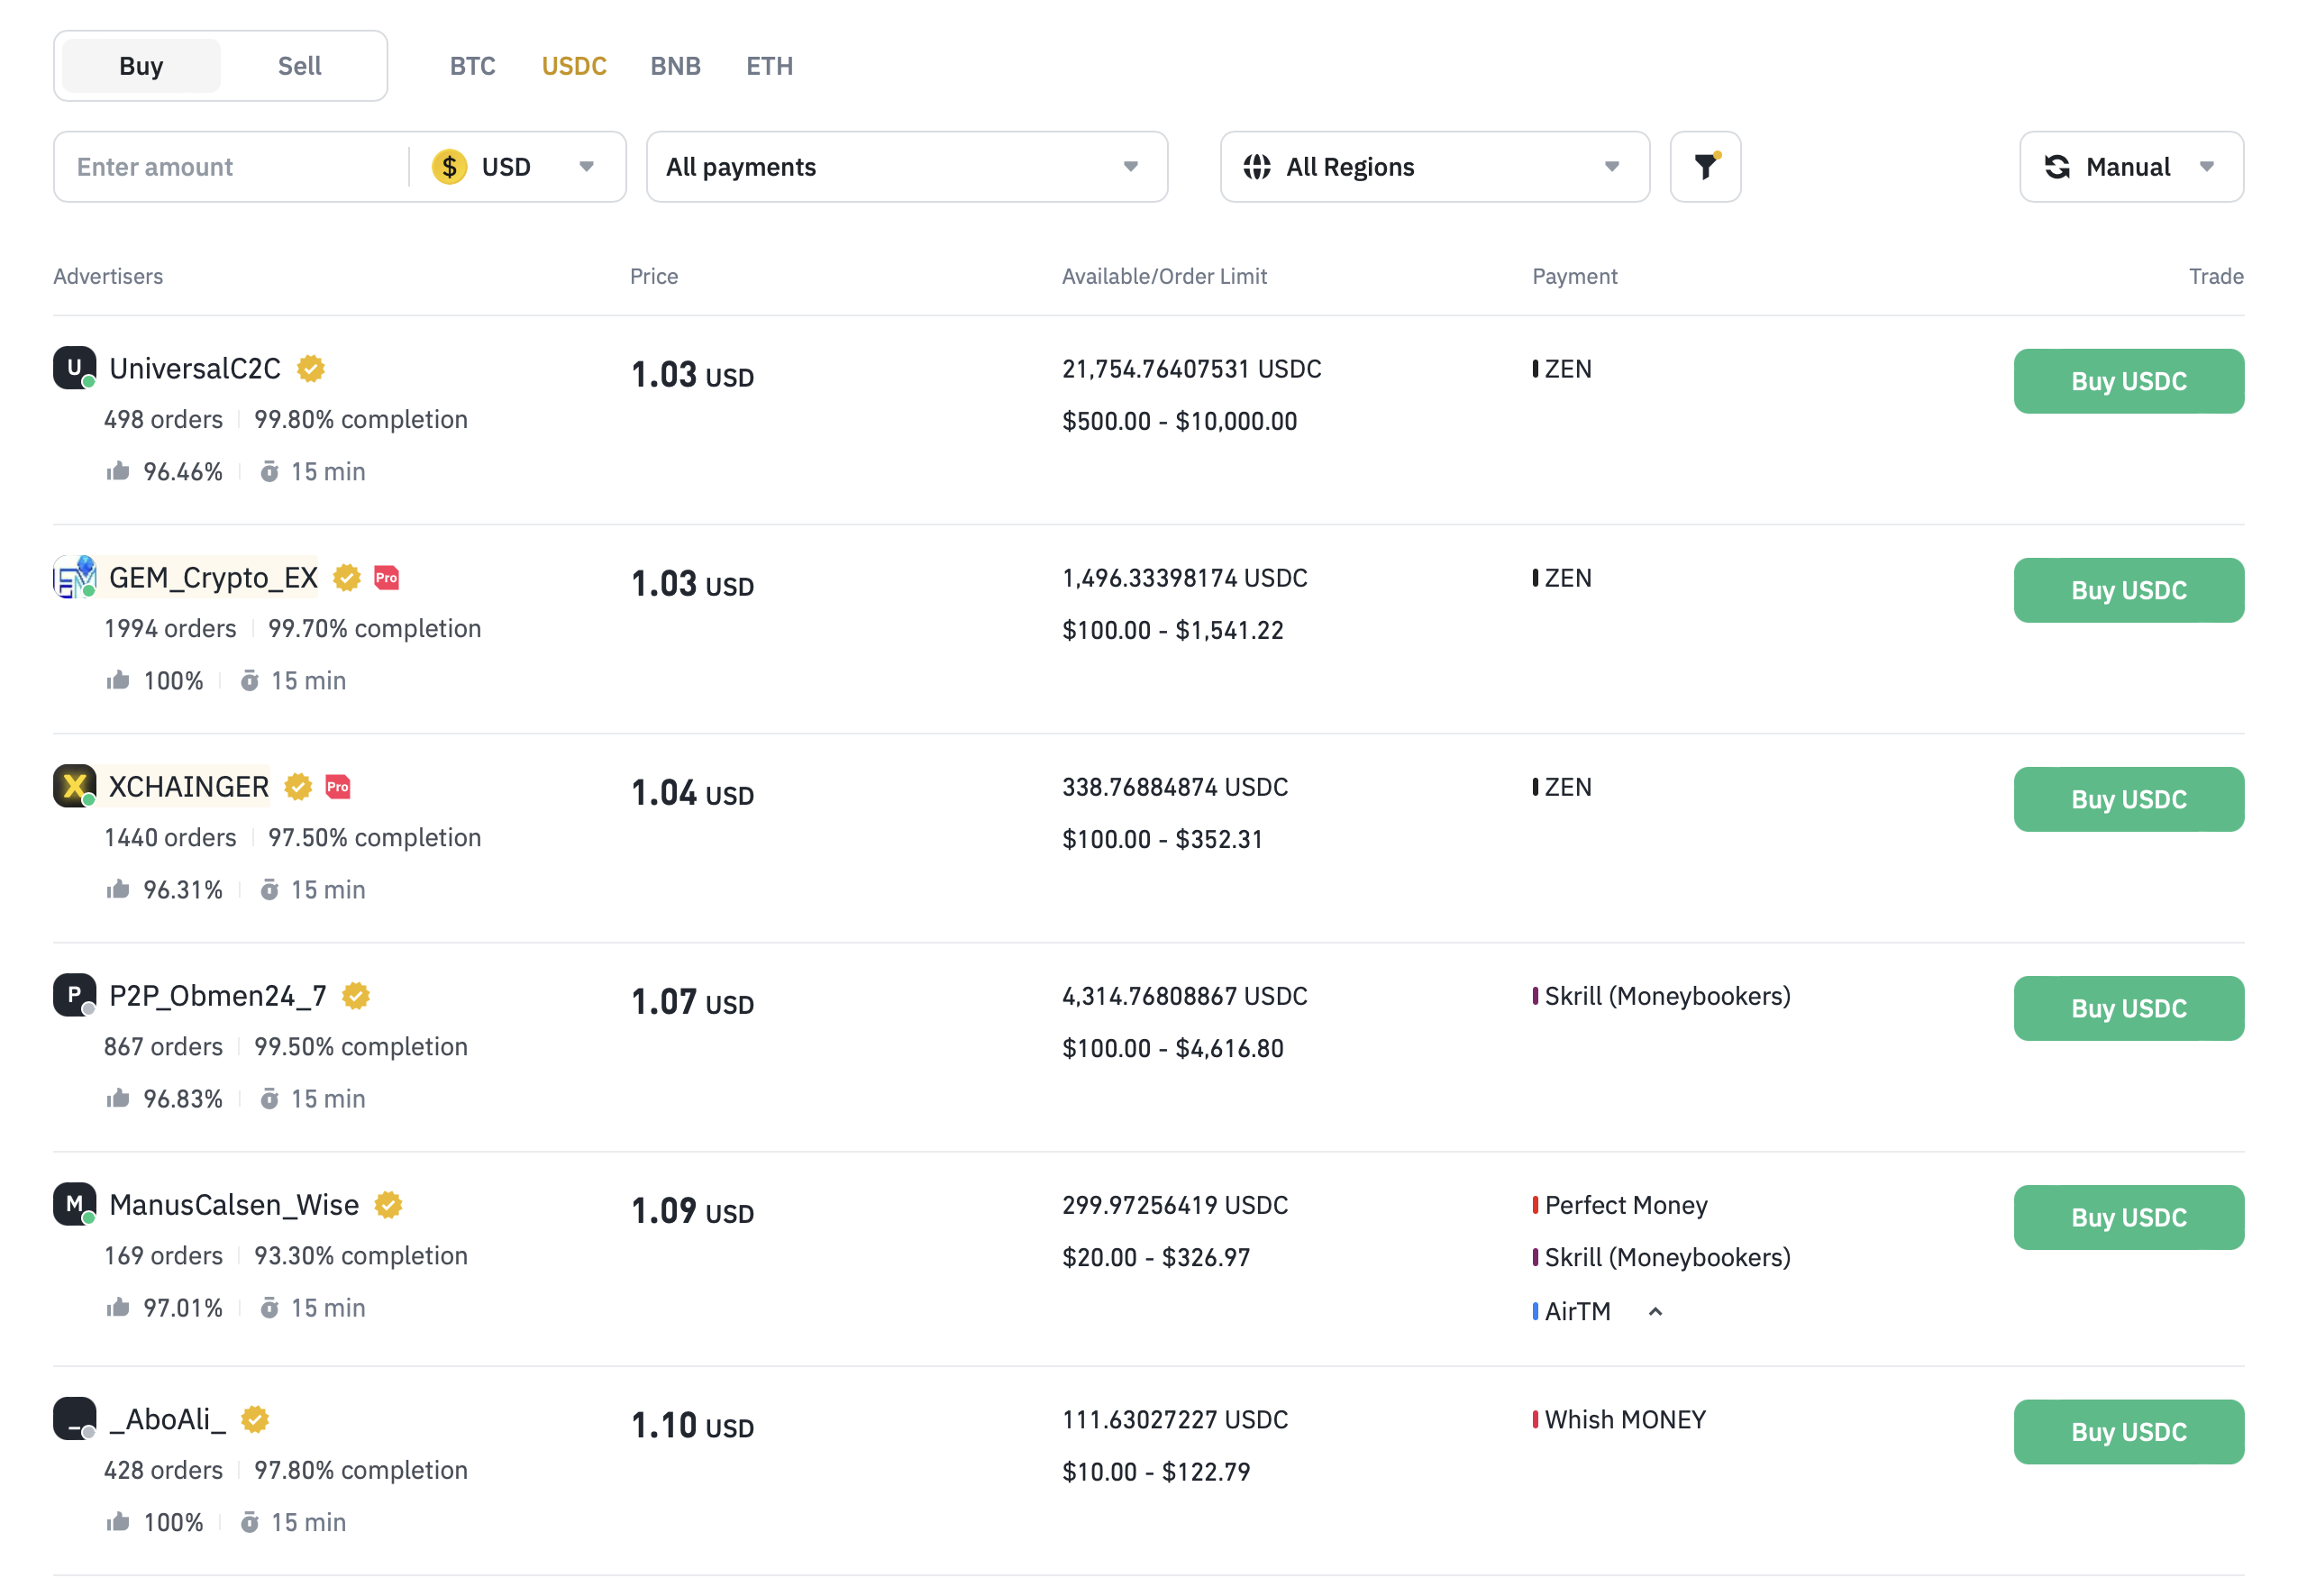
Task: Click the refresh icon beside Manual
Action: 2059,166
